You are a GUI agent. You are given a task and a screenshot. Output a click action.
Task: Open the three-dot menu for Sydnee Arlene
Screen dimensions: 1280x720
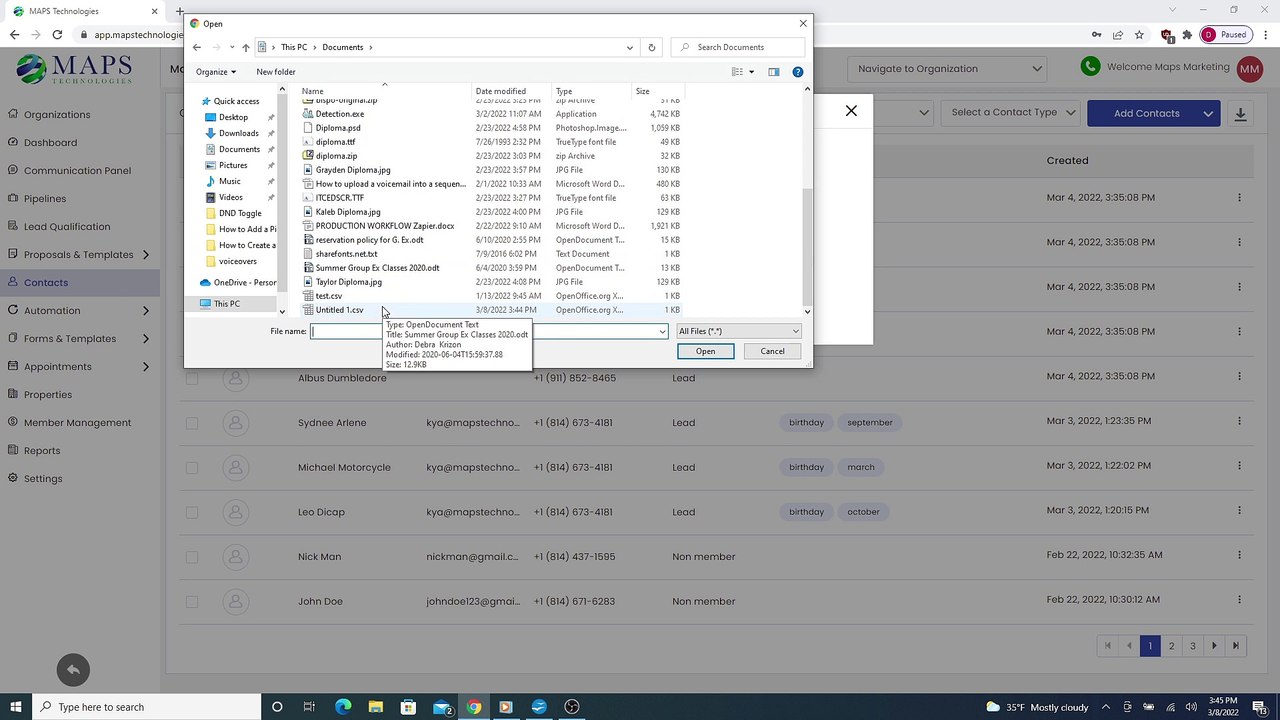1239,422
